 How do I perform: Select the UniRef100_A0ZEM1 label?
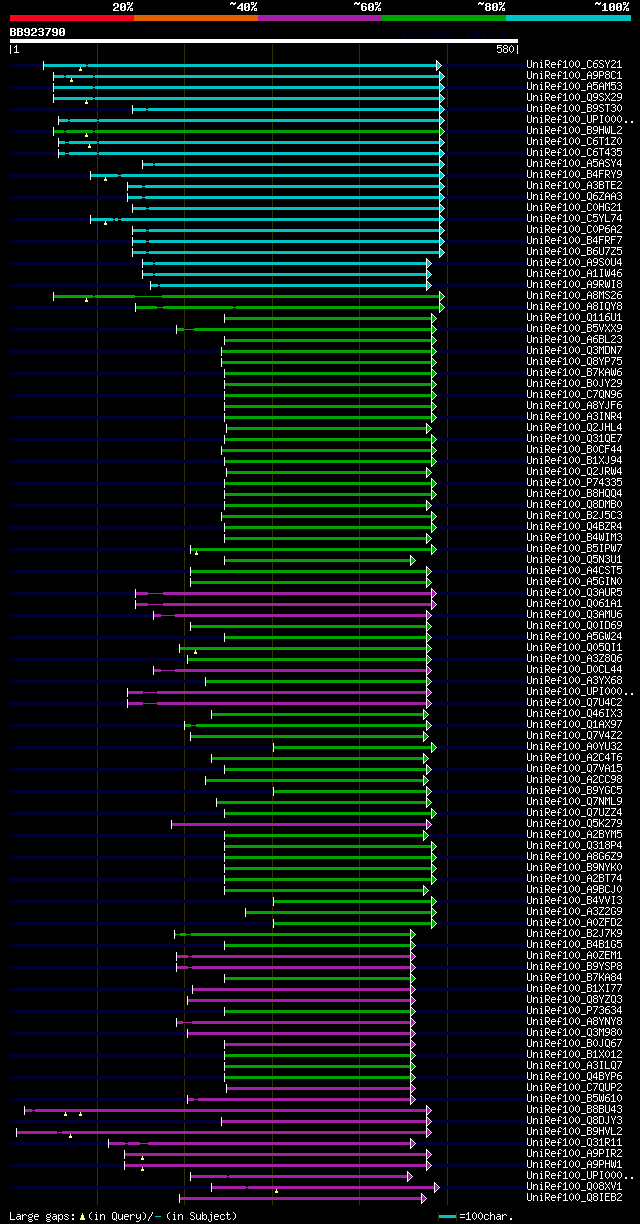coord(574,955)
